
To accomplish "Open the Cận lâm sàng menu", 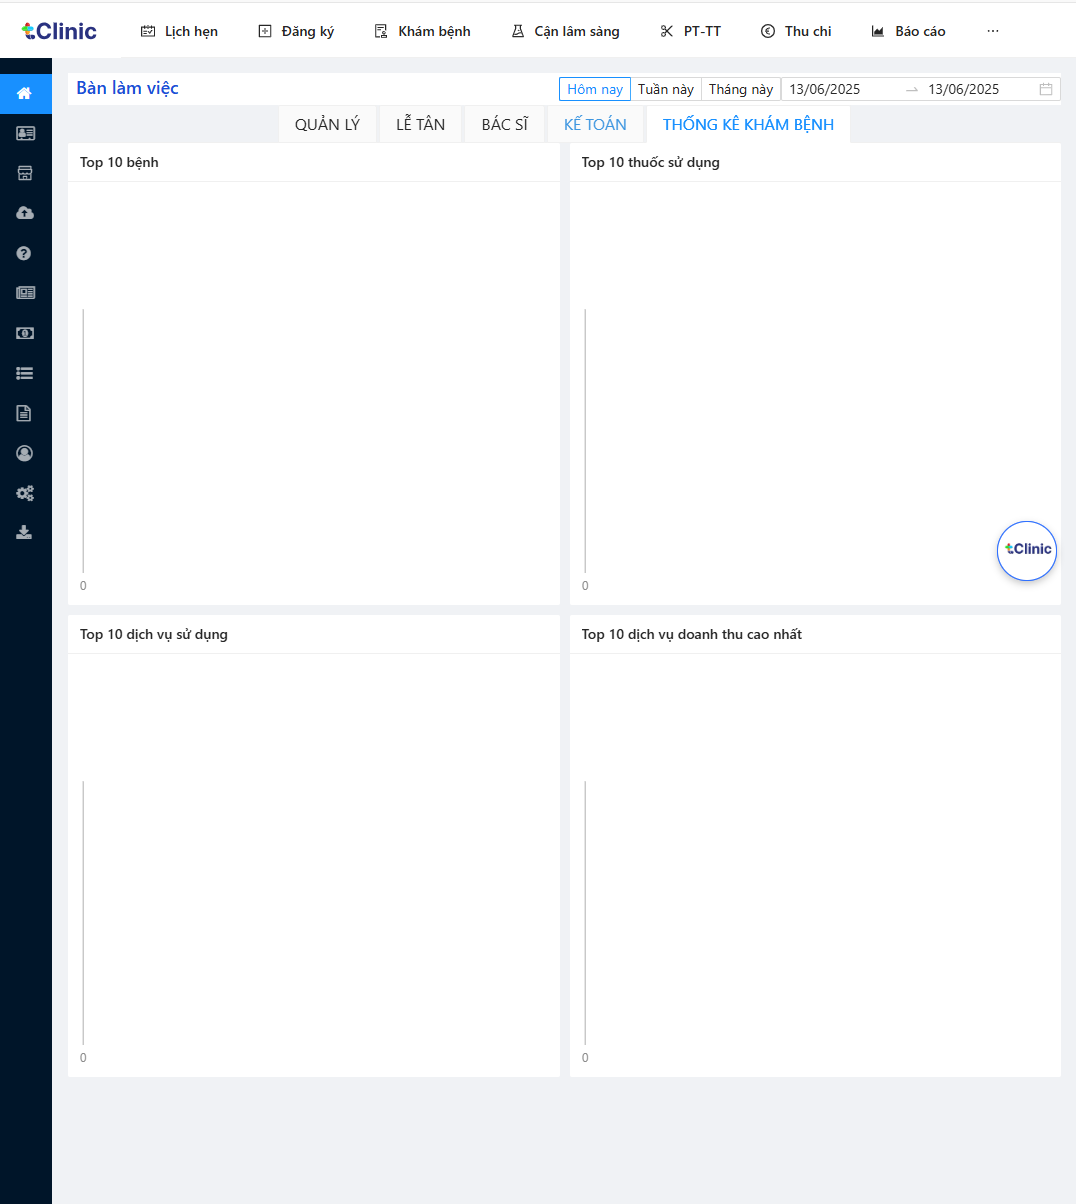I will [565, 31].
